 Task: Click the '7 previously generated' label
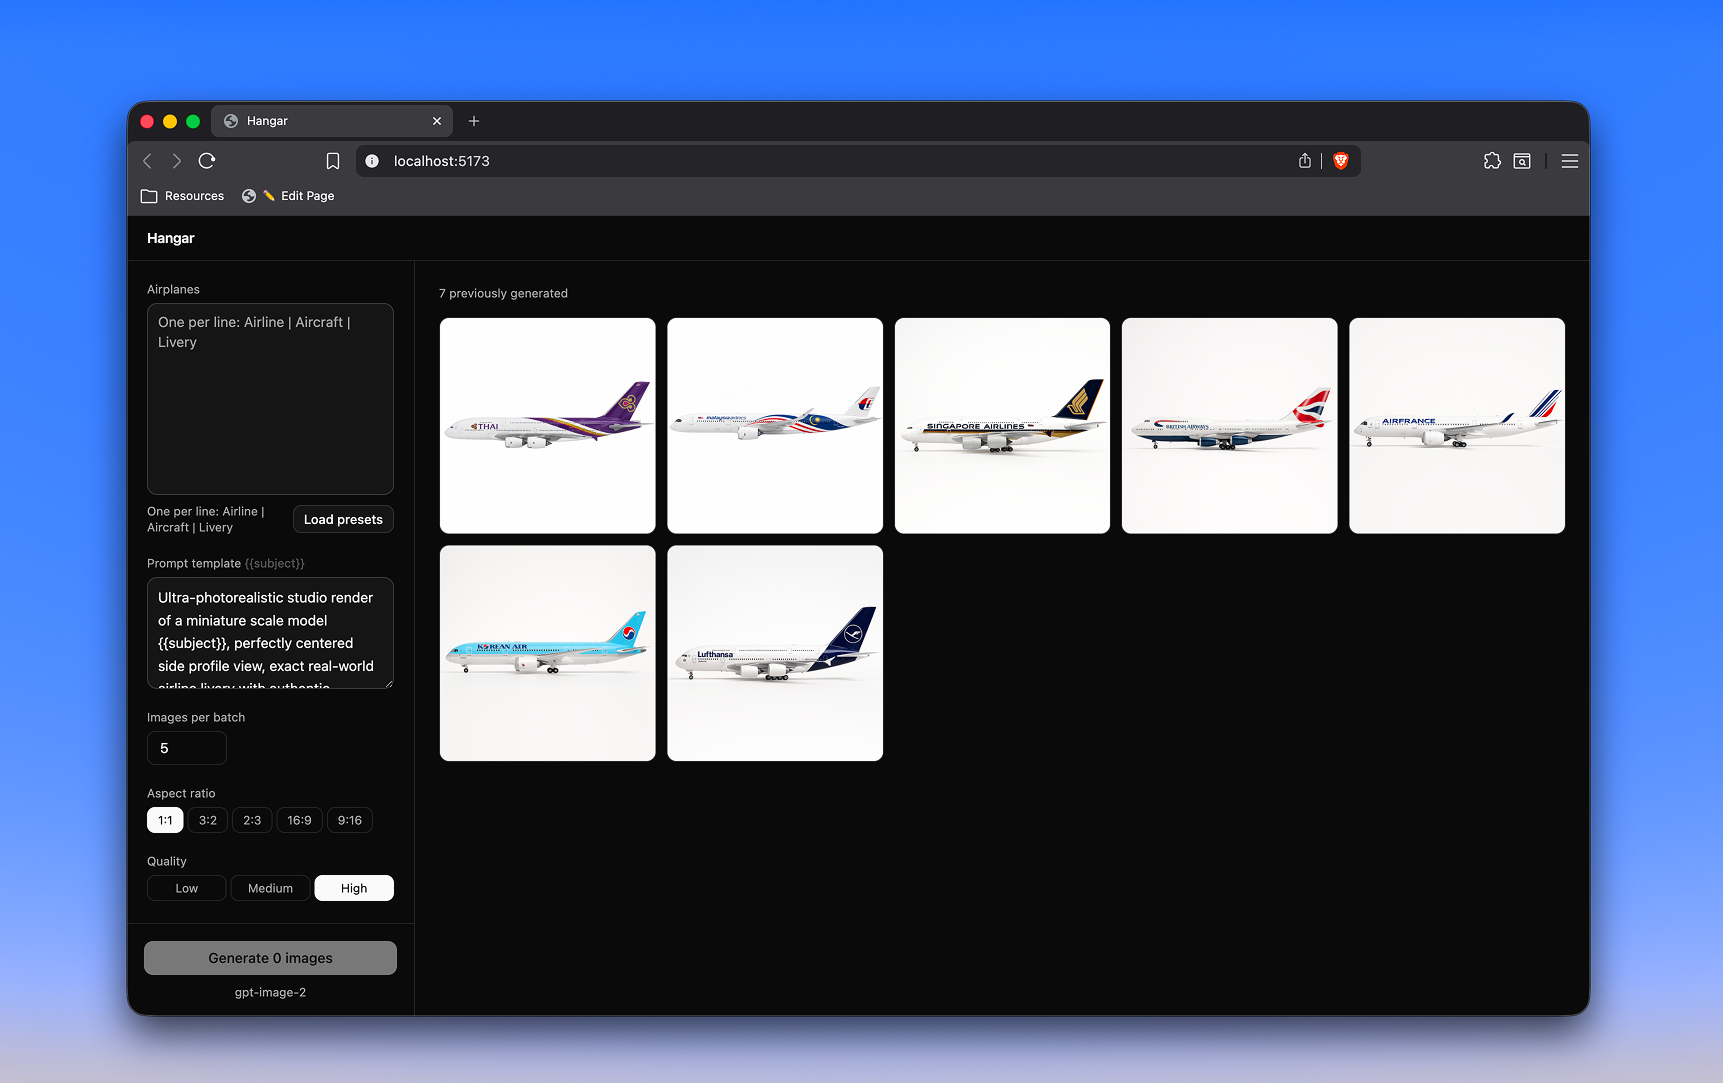point(503,293)
